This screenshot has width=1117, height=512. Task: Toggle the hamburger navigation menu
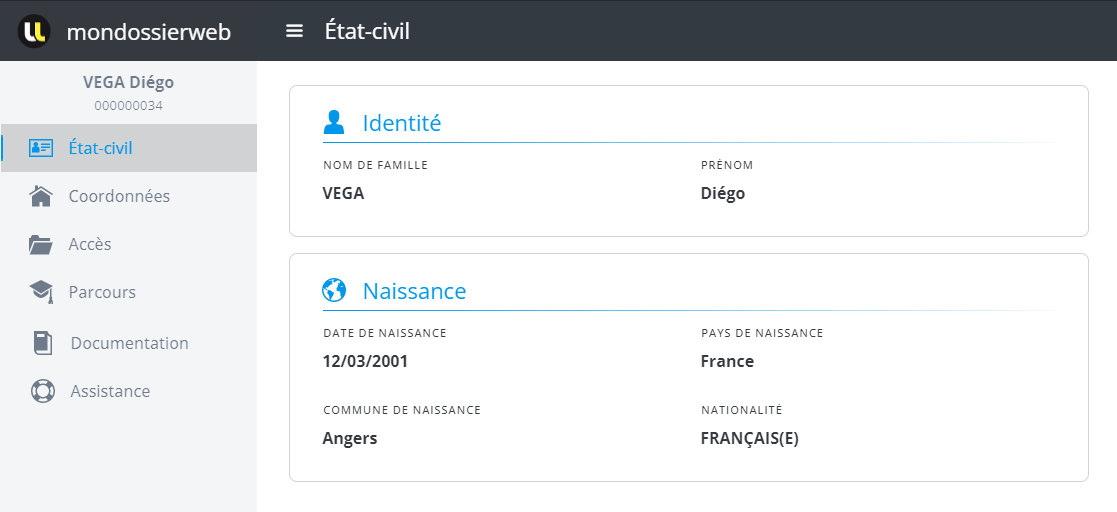click(x=294, y=31)
